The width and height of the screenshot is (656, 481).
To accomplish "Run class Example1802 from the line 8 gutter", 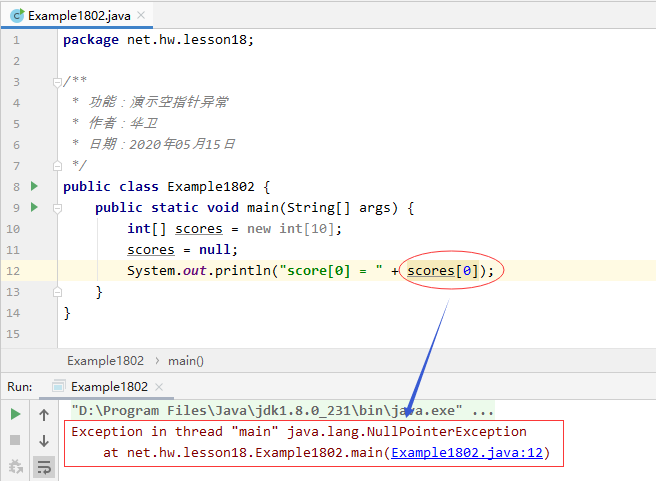I will pos(34,186).
